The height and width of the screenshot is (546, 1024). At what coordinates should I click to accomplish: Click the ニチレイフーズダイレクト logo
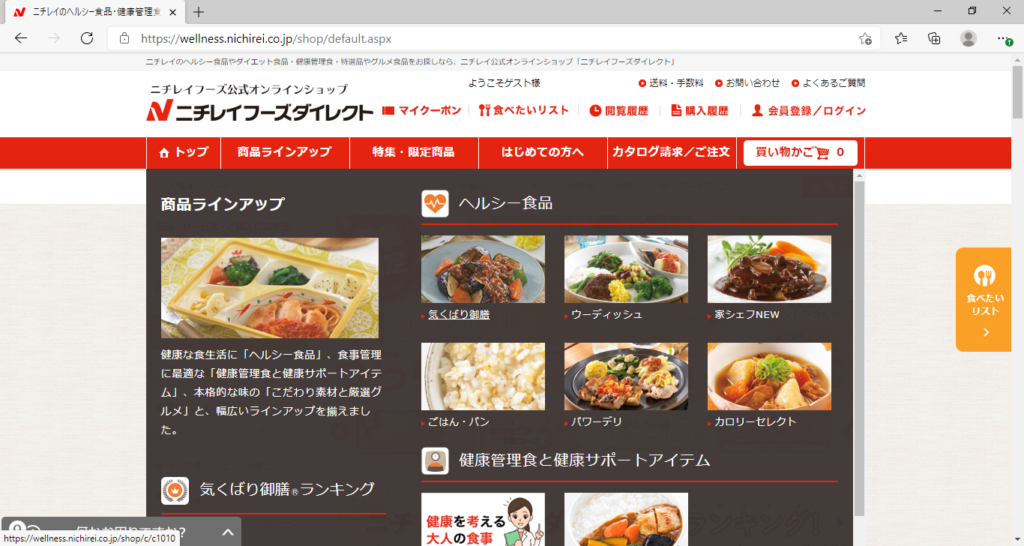(x=259, y=110)
